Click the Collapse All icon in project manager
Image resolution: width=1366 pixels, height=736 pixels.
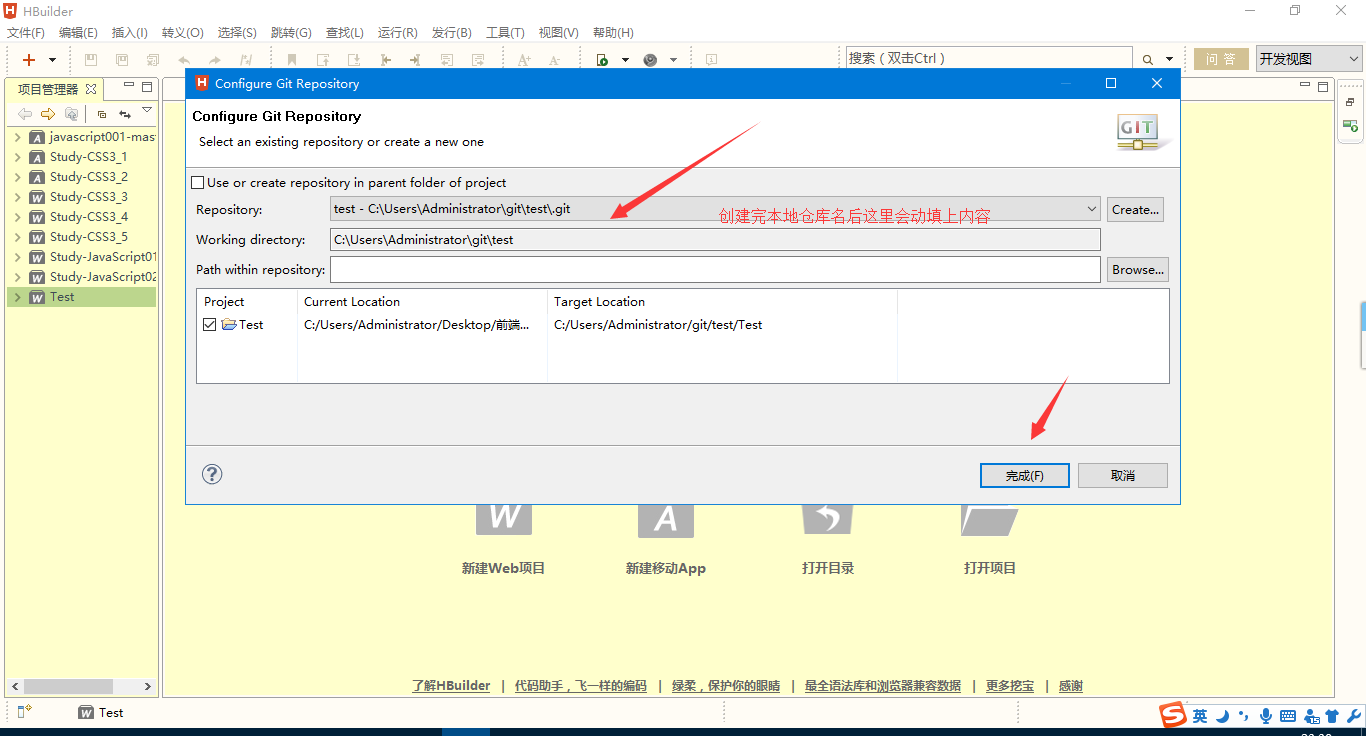101,114
